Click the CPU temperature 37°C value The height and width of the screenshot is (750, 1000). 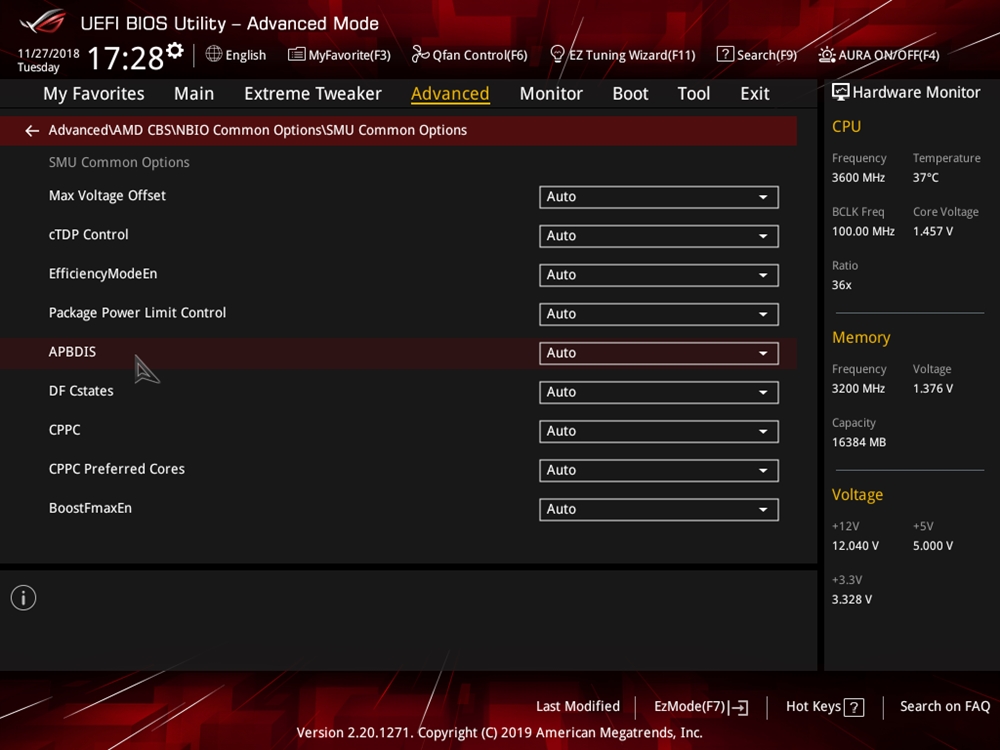(x=925, y=178)
